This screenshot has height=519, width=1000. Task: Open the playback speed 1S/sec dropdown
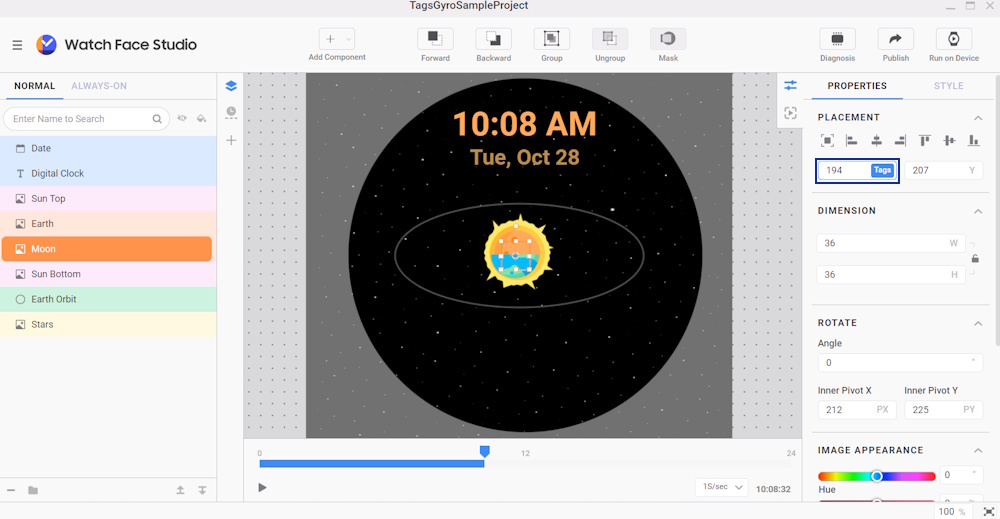point(721,487)
